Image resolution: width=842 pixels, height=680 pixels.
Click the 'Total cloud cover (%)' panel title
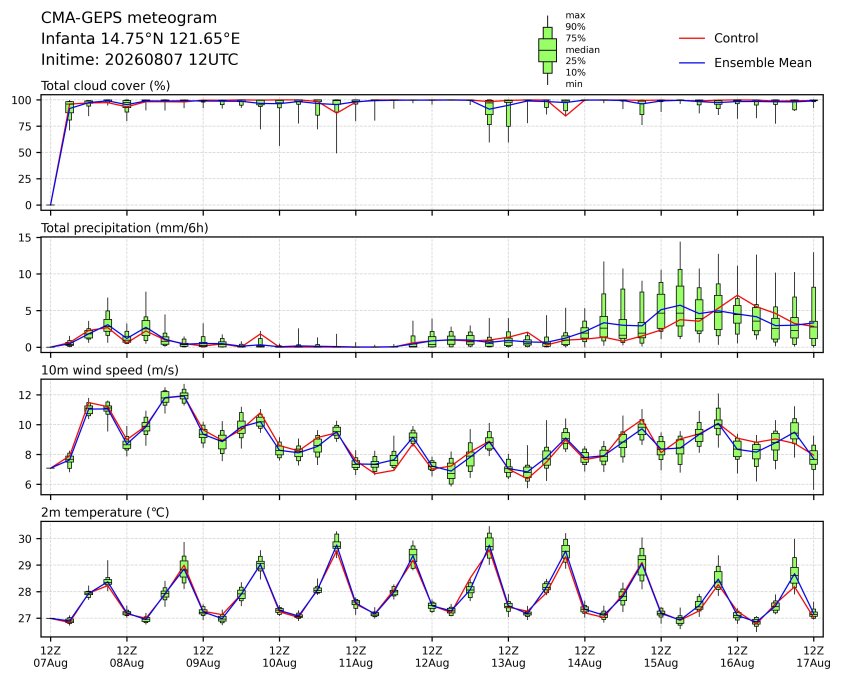pos(105,86)
